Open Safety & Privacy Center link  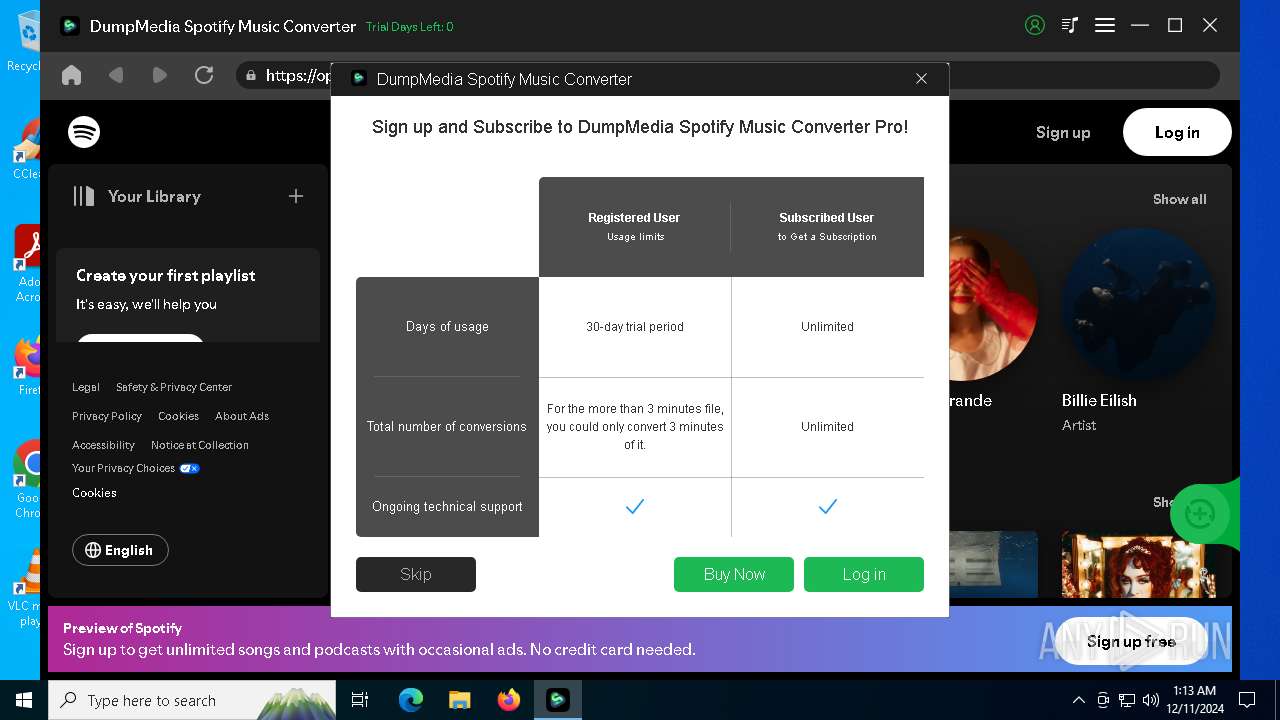click(174, 387)
